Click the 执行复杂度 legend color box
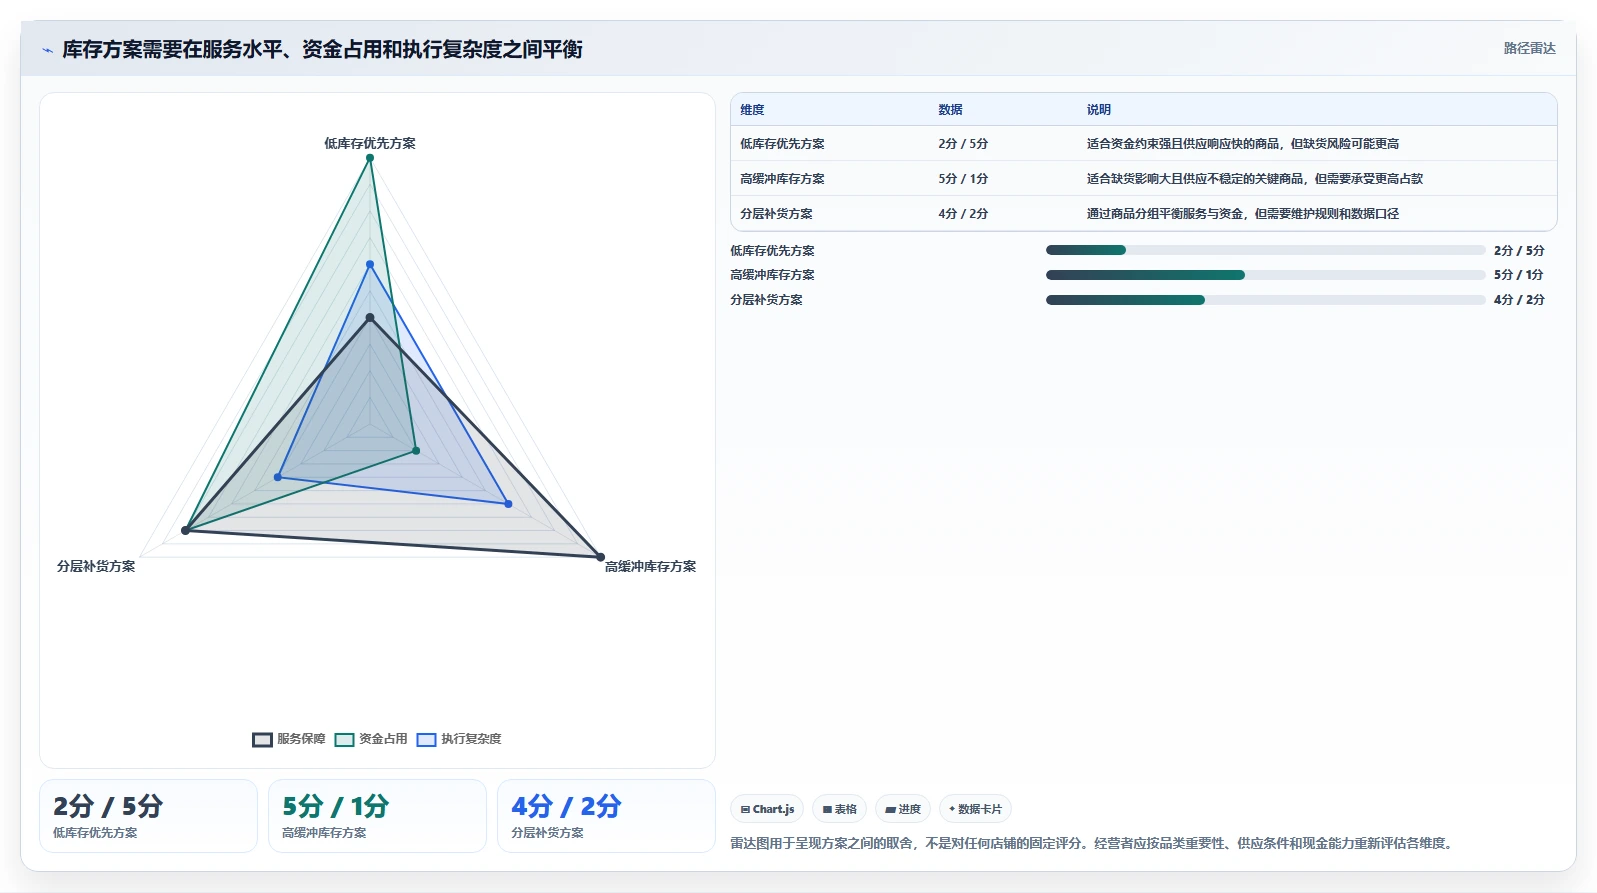Screen dimensions: 1597x893 click(x=426, y=740)
